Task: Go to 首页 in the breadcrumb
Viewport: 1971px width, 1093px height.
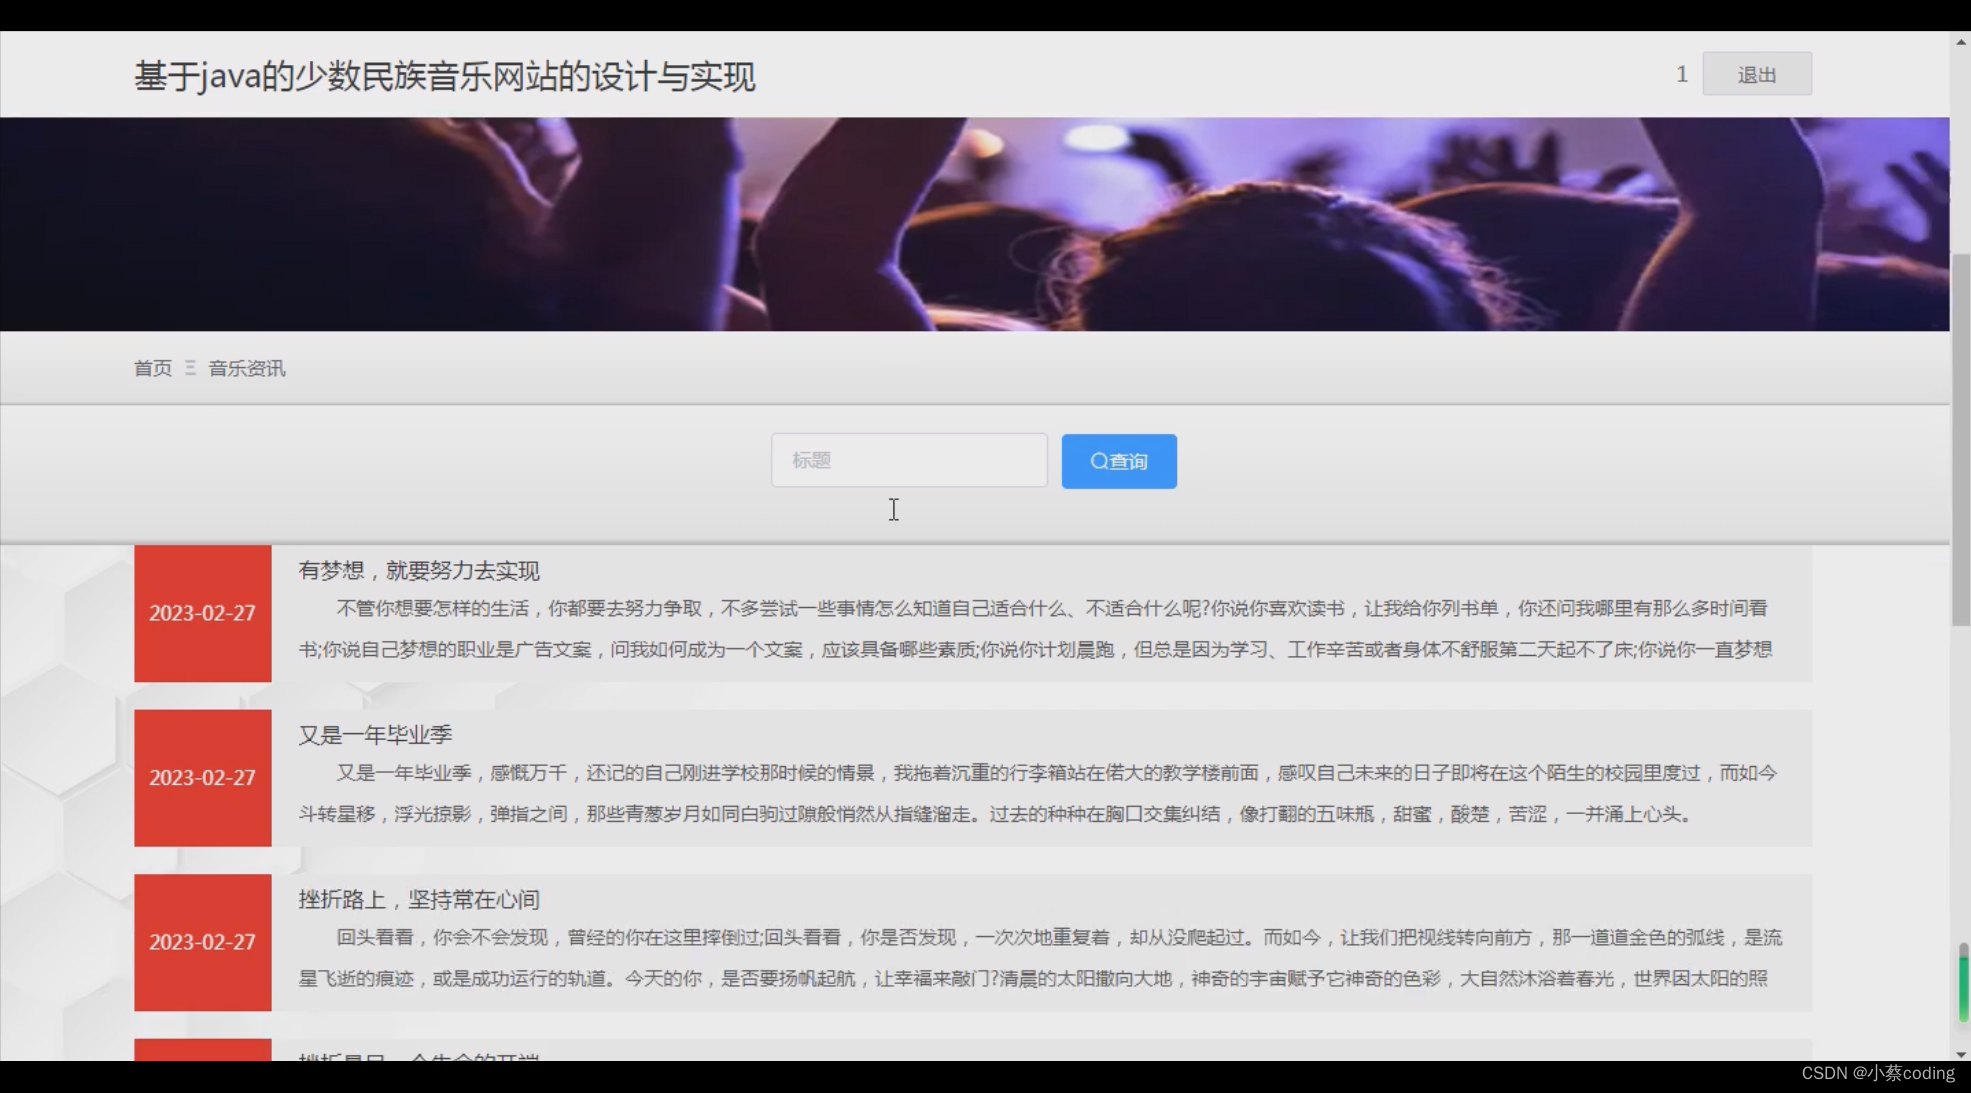Action: (x=153, y=368)
